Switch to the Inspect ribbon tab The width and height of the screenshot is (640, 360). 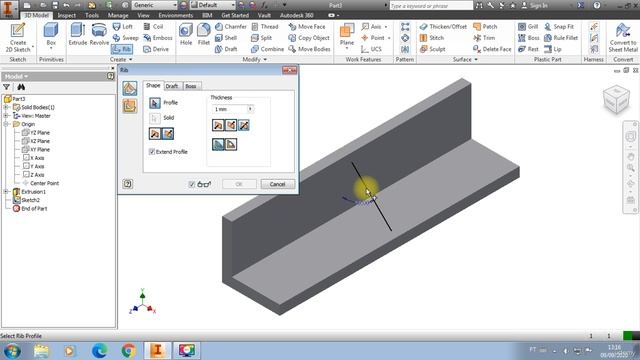pyautogui.click(x=67, y=16)
